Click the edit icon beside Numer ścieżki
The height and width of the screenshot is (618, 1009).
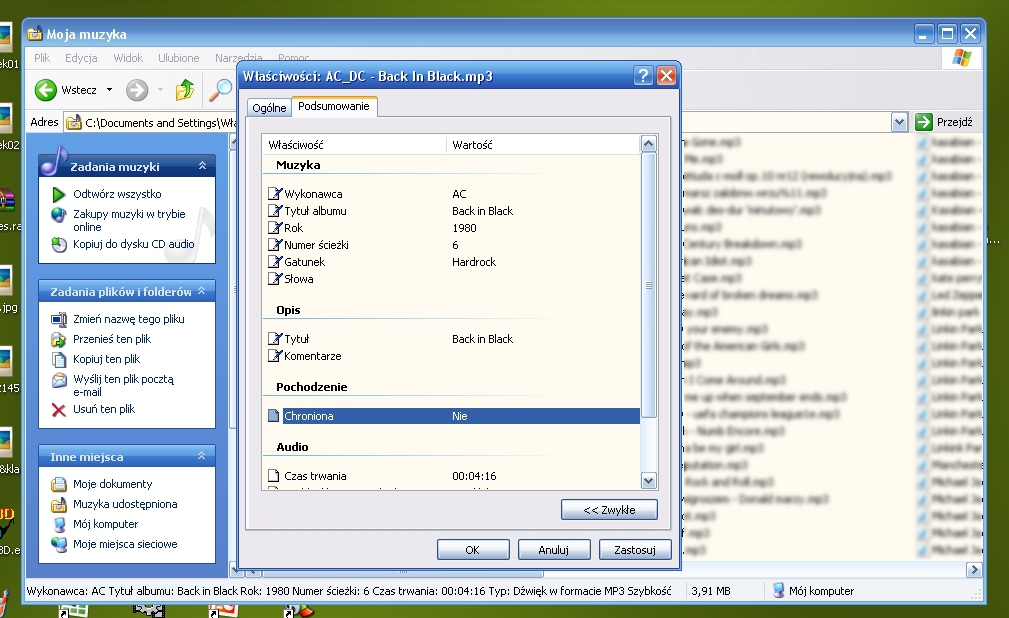pos(275,245)
